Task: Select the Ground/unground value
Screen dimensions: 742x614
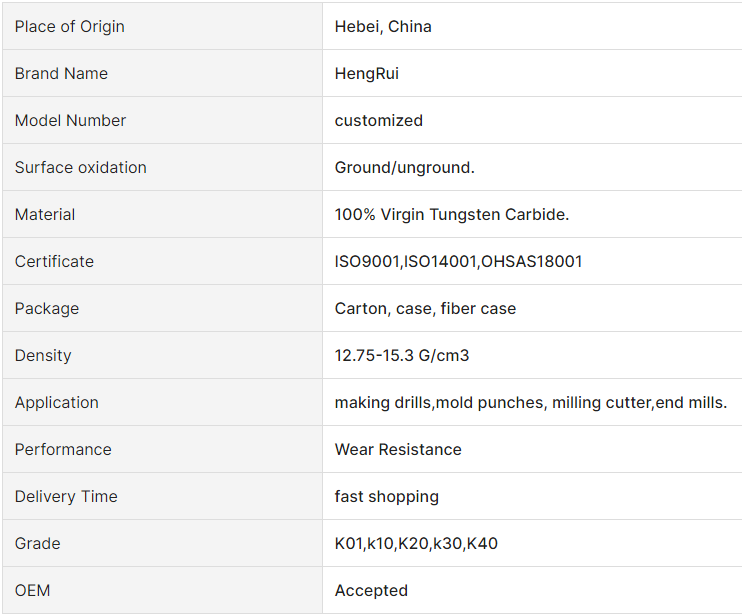Action: pyautogui.click(x=404, y=168)
